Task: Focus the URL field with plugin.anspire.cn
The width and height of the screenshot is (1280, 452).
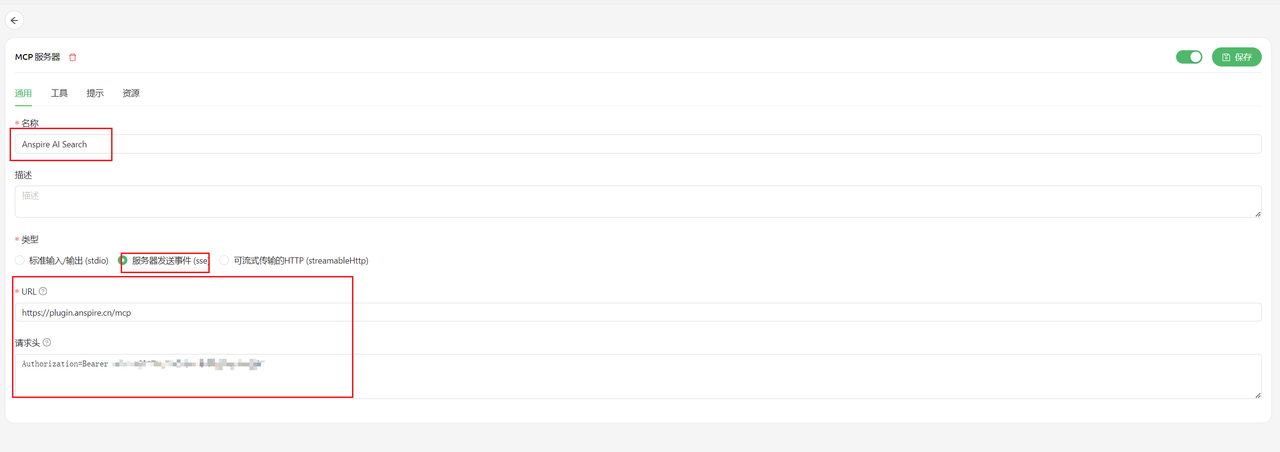Action: (638, 312)
